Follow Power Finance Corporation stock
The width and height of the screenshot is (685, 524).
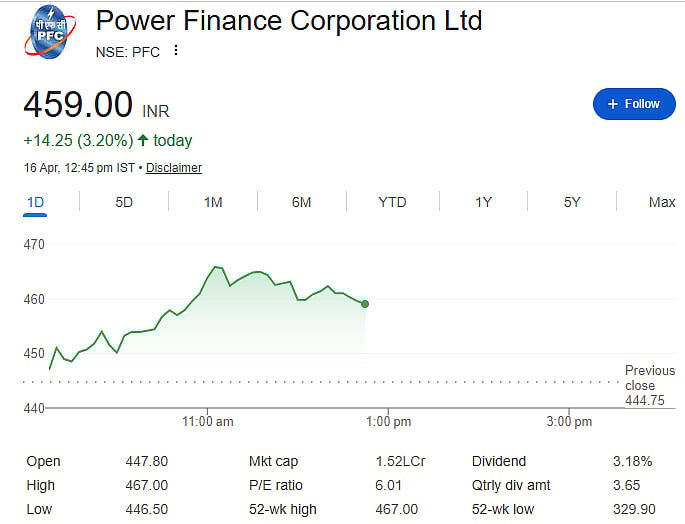click(x=633, y=104)
